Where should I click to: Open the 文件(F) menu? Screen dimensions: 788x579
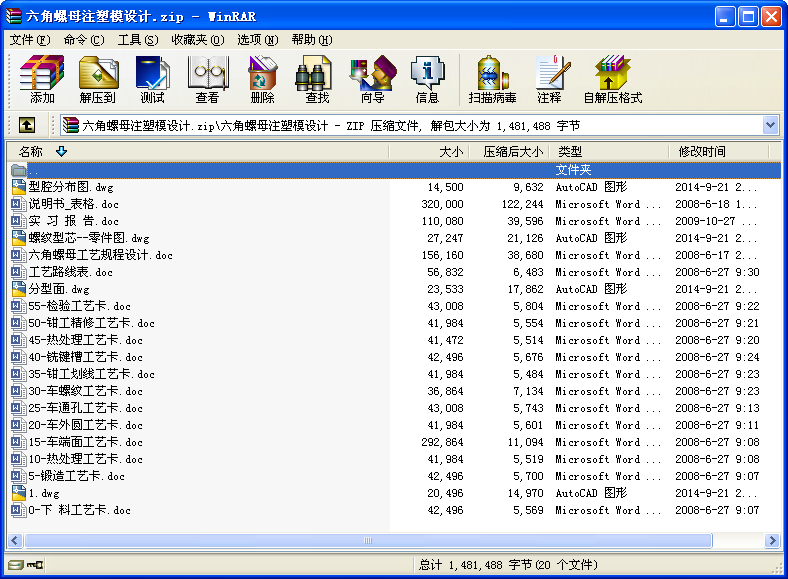pos(30,40)
